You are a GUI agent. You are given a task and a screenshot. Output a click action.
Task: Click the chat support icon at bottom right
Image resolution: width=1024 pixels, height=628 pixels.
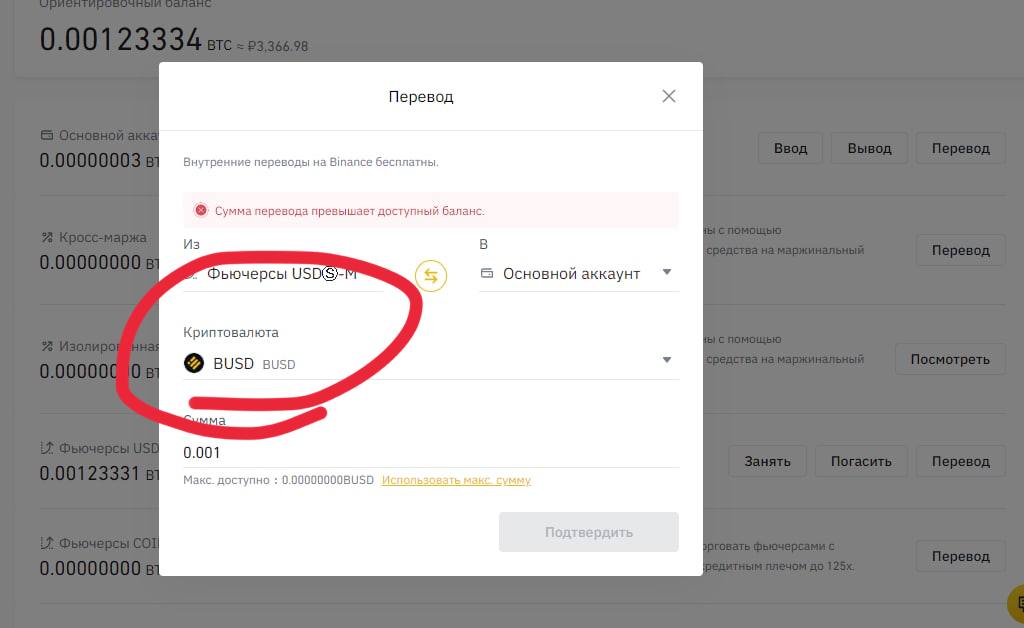click(1017, 604)
